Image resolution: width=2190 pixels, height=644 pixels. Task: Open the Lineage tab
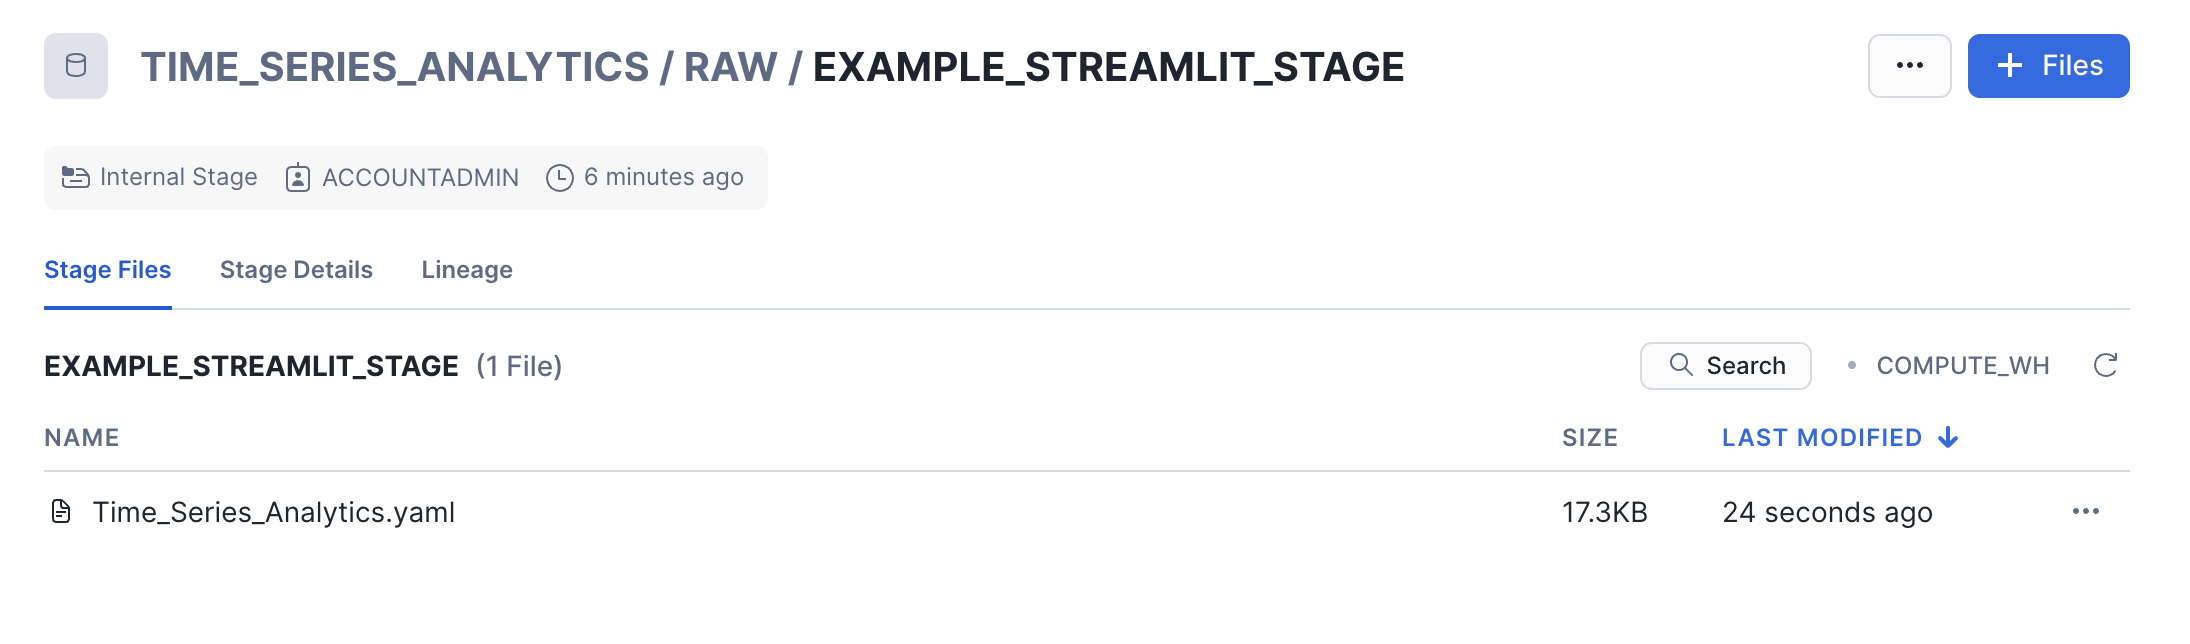pyautogui.click(x=466, y=270)
